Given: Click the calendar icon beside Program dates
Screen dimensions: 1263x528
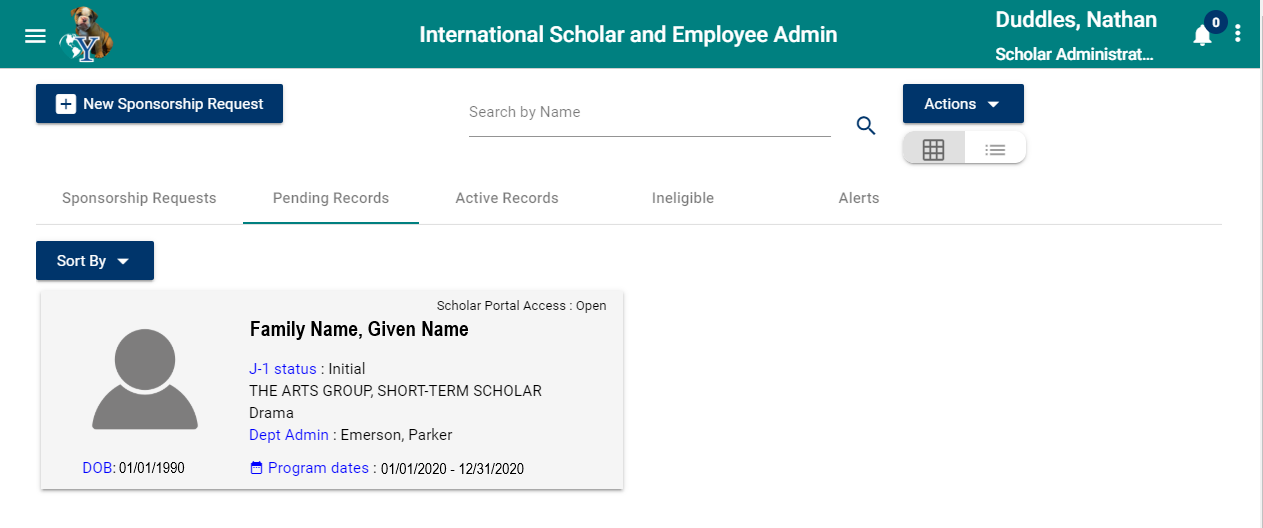Looking at the screenshot, I should tap(256, 468).
